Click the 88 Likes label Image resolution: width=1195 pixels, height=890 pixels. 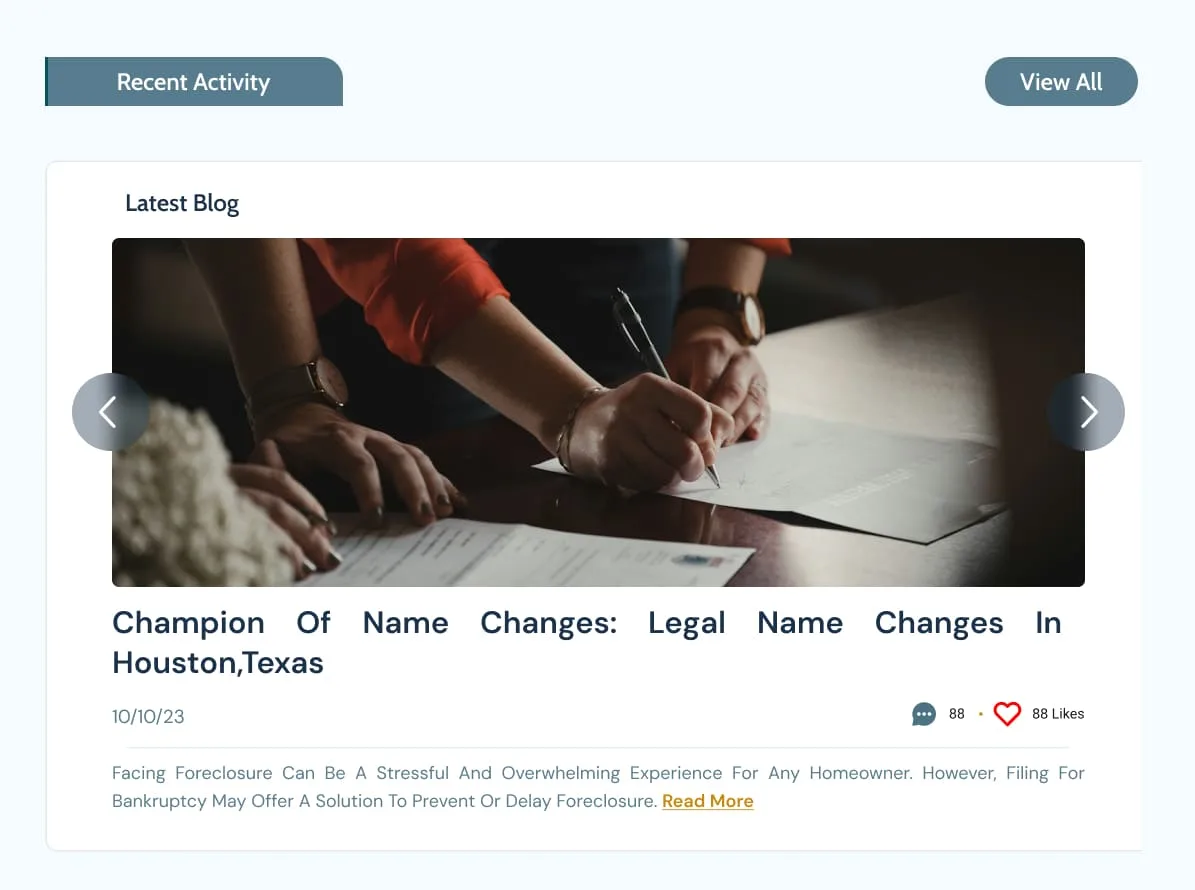tap(1058, 714)
